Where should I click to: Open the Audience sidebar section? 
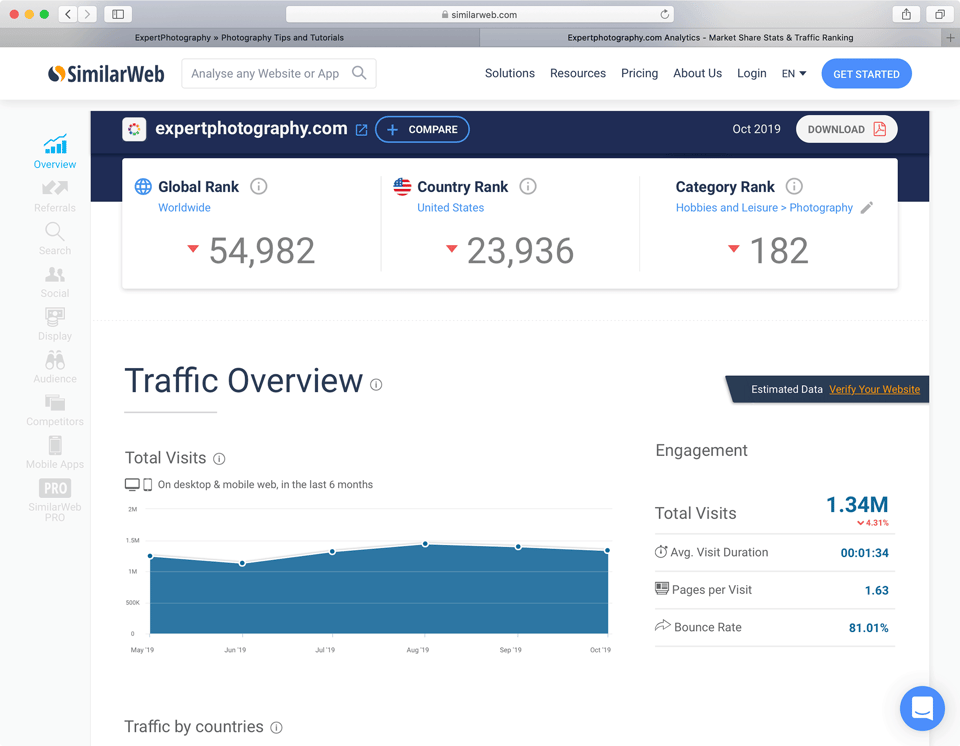pos(54,367)
